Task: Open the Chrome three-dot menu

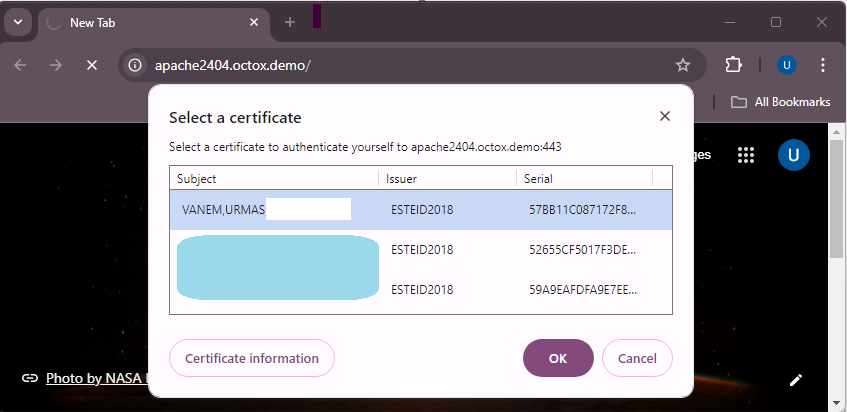Action: point(822,65)
